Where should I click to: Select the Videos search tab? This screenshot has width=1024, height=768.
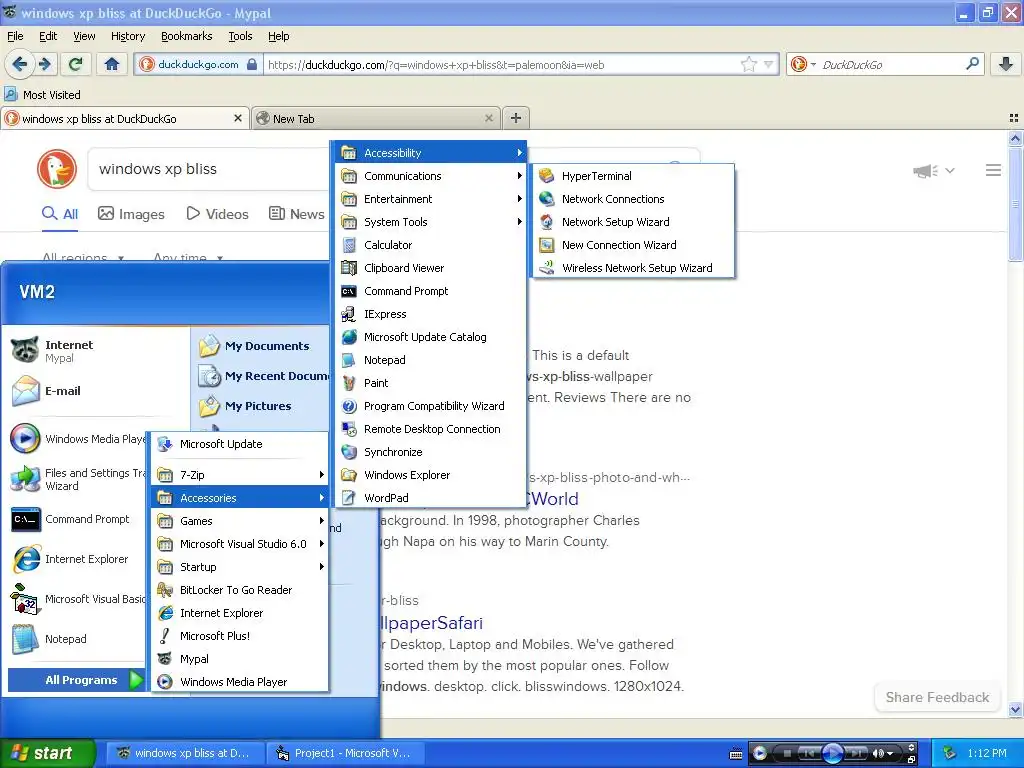[x=217, y=214]
